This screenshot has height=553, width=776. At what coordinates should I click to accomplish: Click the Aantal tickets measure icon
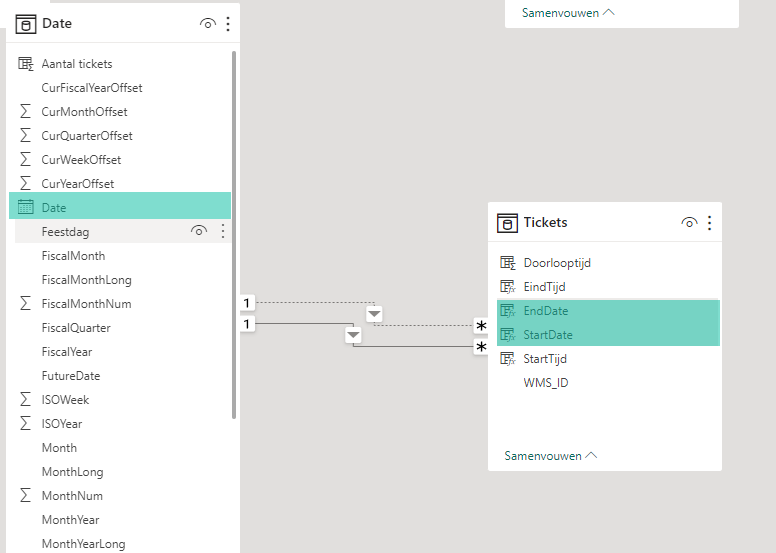point(26,64)
